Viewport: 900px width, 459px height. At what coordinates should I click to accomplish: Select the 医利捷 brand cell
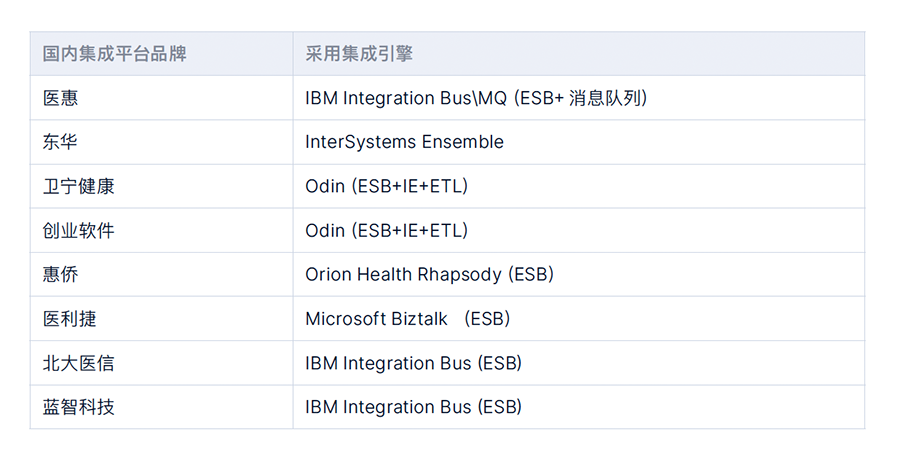[161, 318]
